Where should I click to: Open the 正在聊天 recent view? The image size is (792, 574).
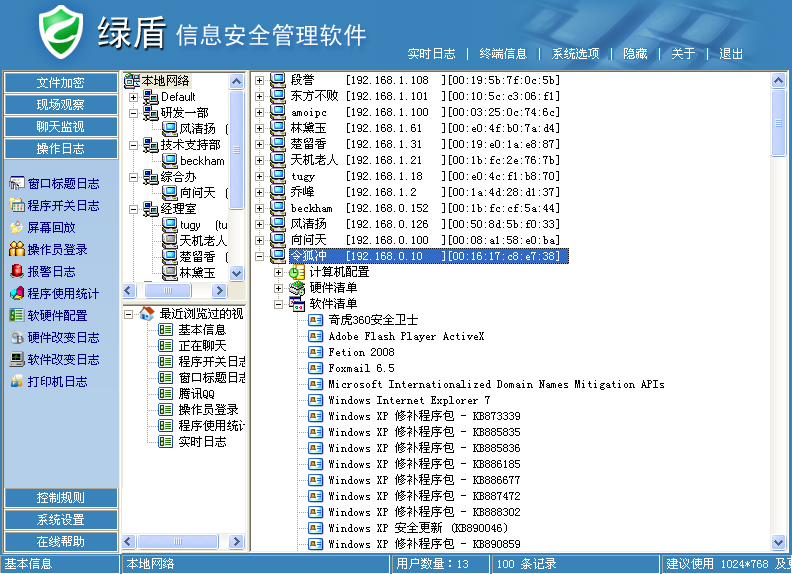coord(192,346)
